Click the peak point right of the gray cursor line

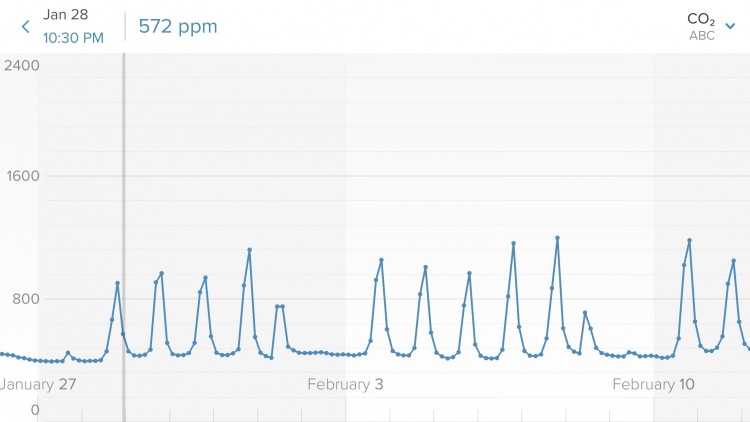161,273
